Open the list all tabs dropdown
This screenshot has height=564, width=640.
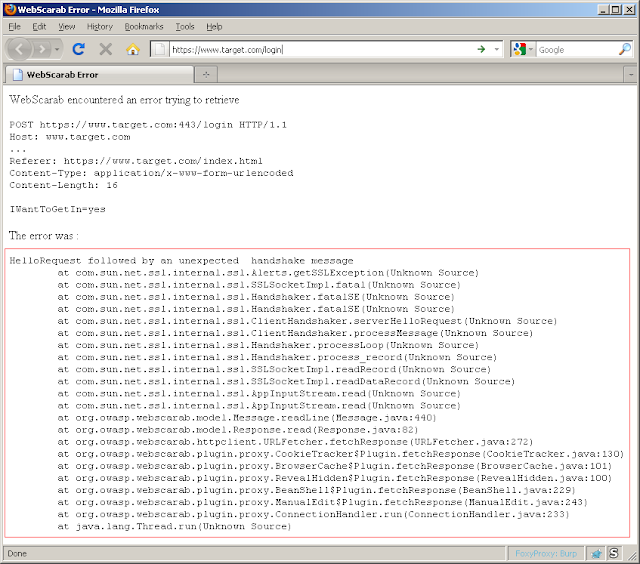click(x=631, y=75)
